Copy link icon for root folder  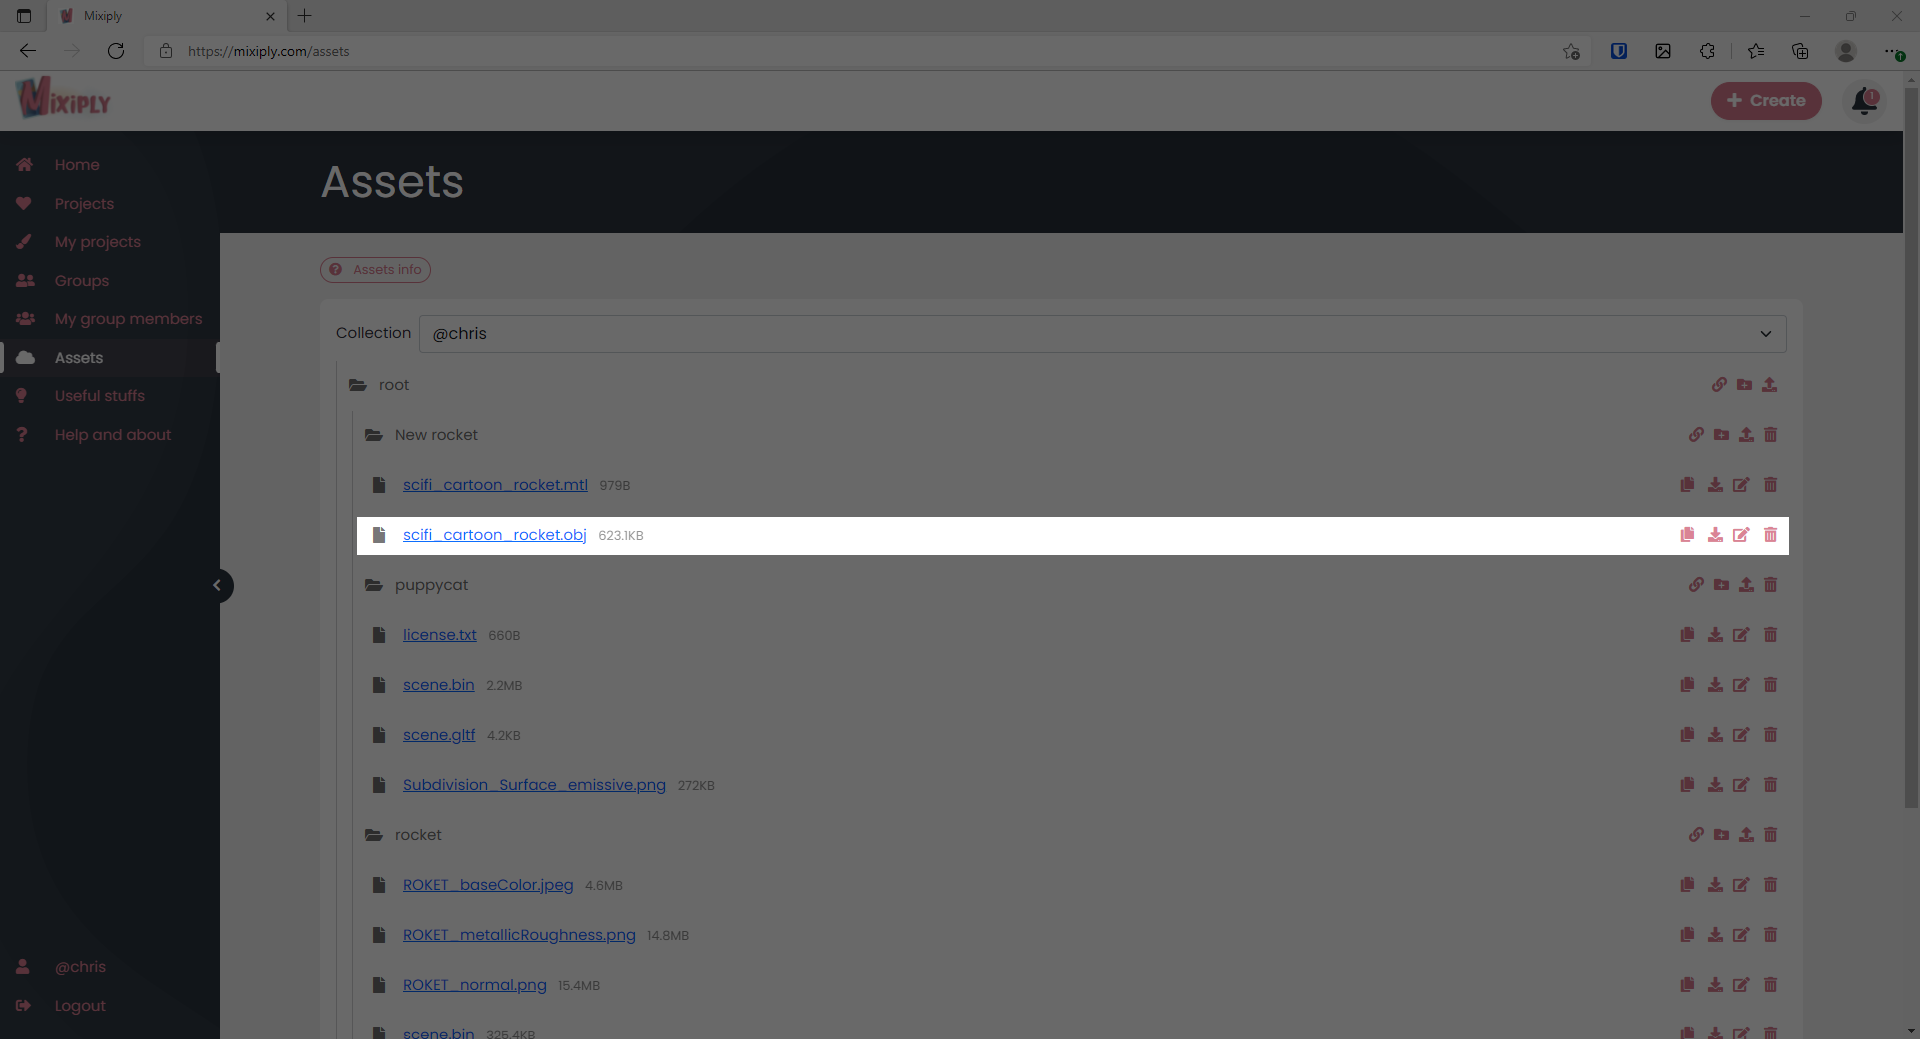[1719, 385]
